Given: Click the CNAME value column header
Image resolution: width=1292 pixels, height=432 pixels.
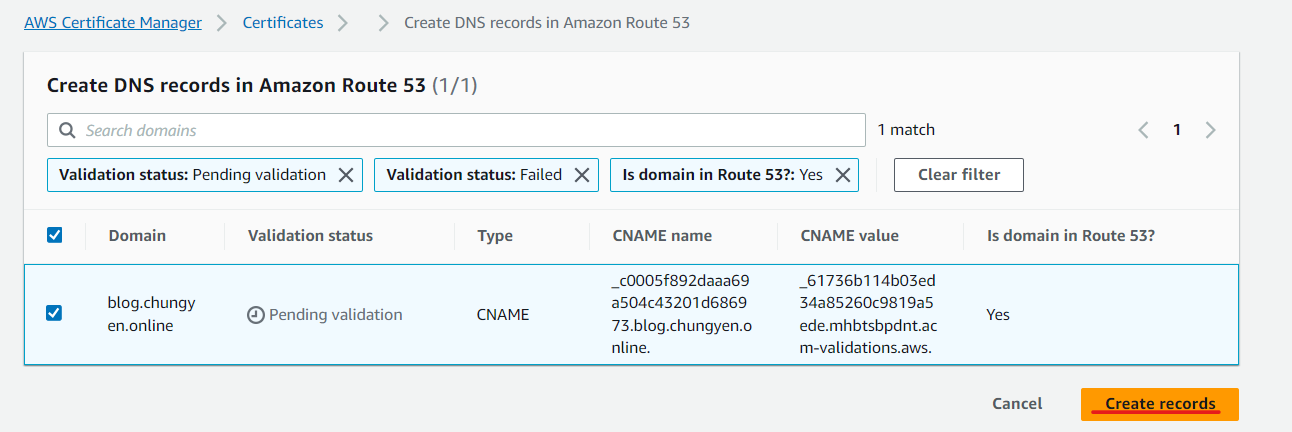Looking at the screenshot, I should pos(850,236).
